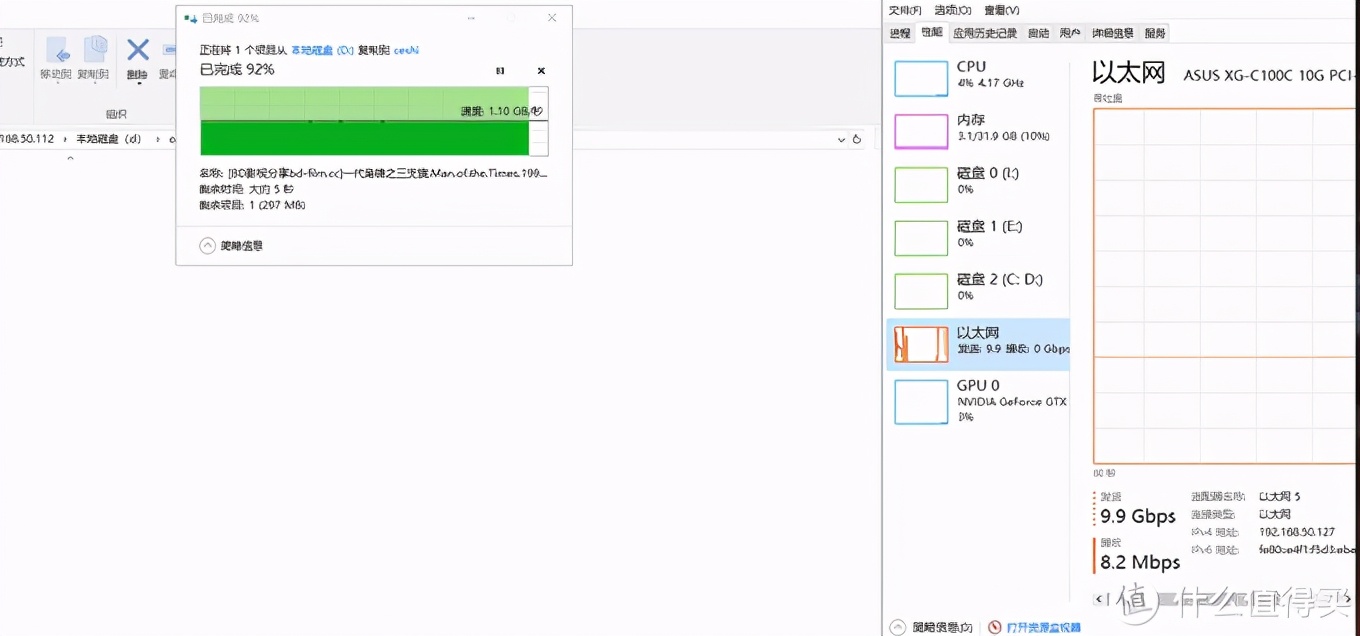
Task: Click the source drive link in copy dialog
Action: [x=323, y=49]
